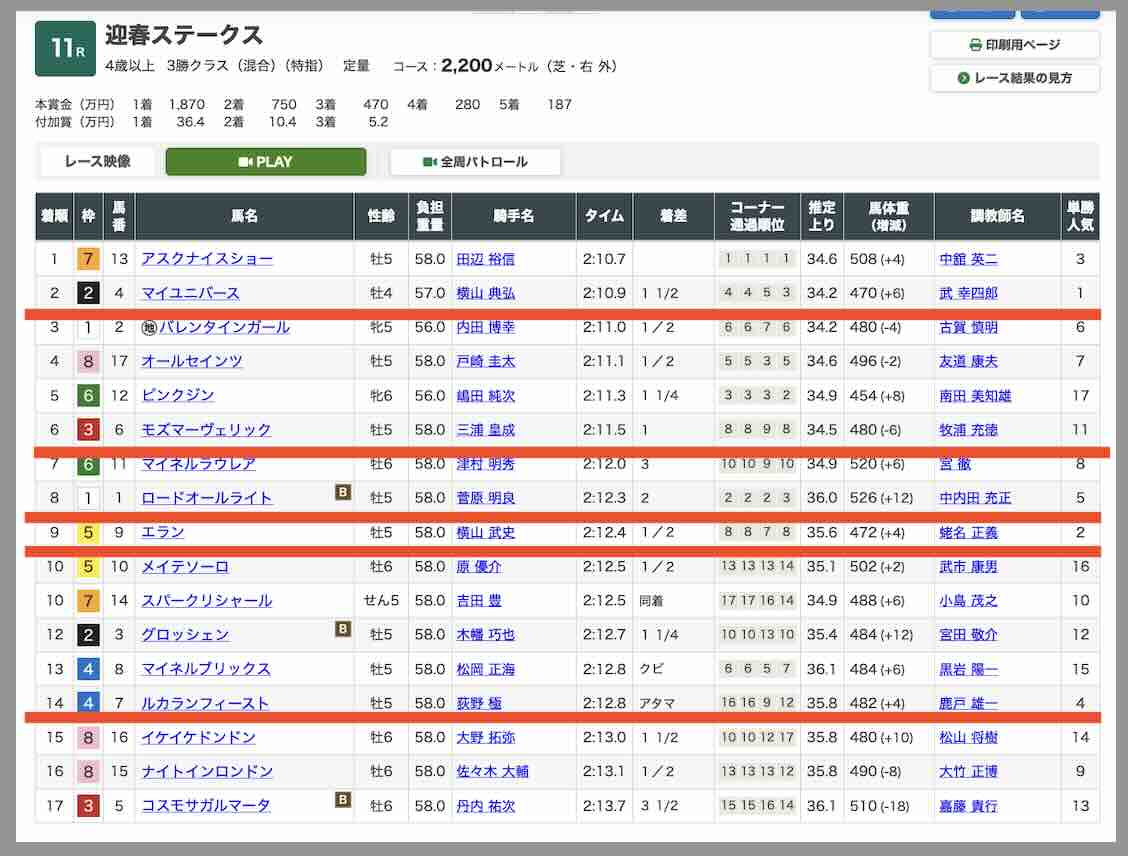The image size is (1128, 856).
Task: Open trainer link 中舘 英二
Action: click(968, 259)
